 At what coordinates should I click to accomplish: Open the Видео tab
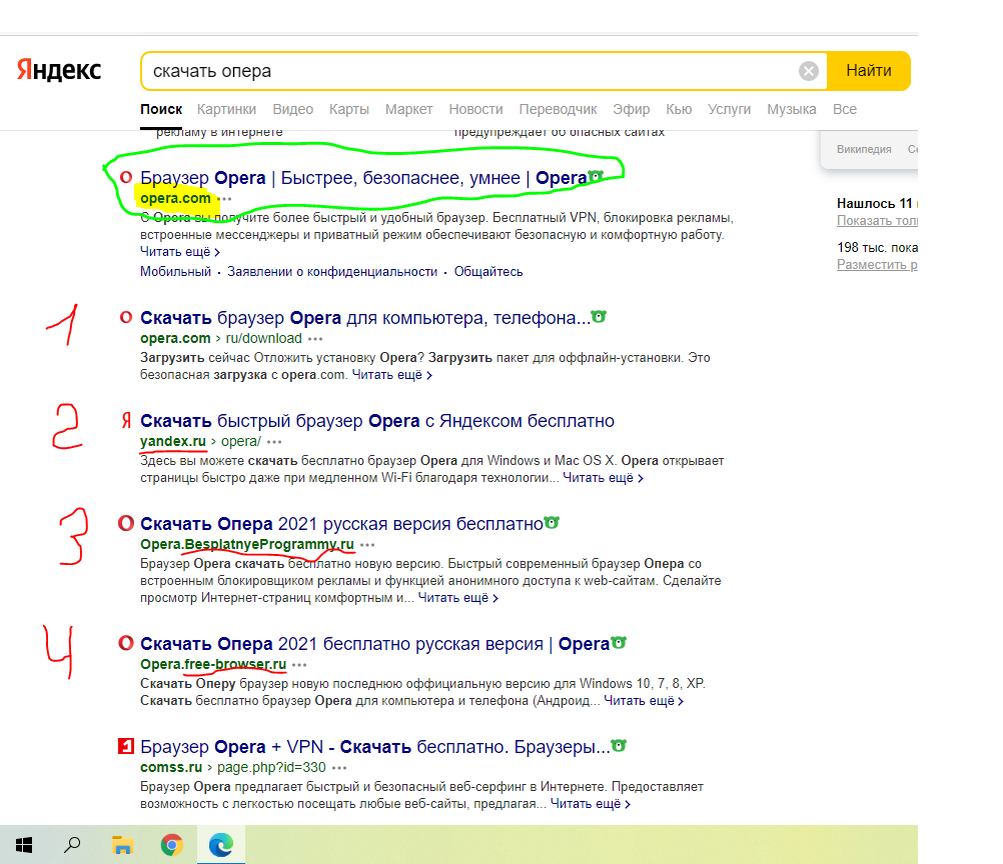293,109
